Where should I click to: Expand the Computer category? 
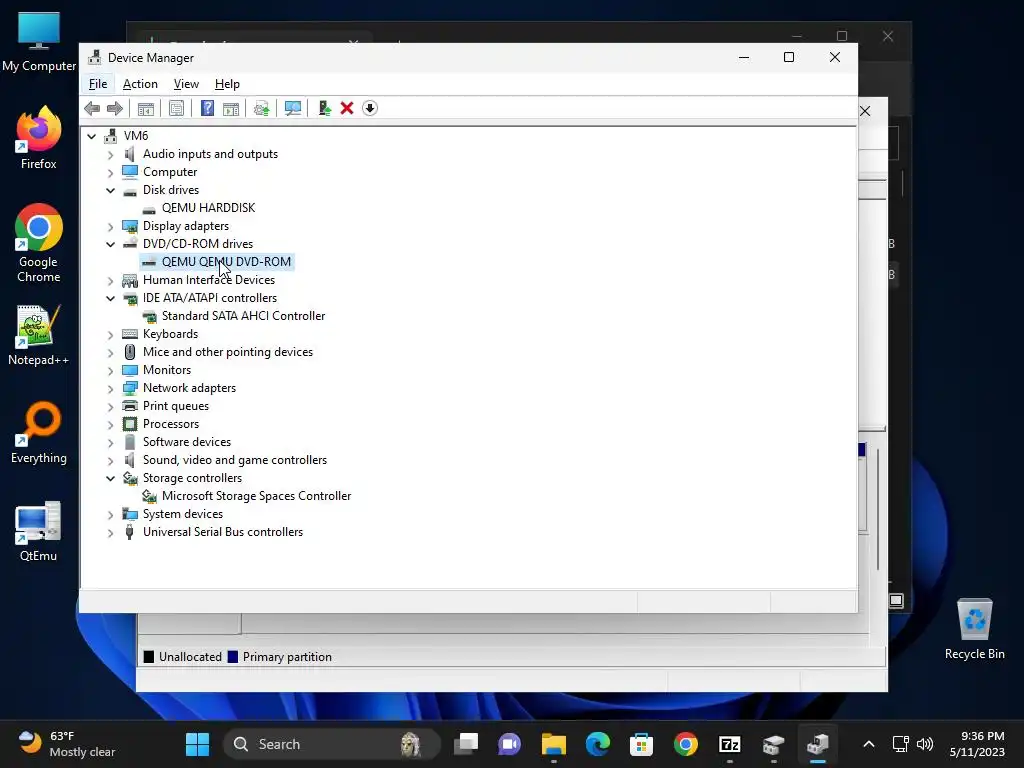click(x=110, y=173)
